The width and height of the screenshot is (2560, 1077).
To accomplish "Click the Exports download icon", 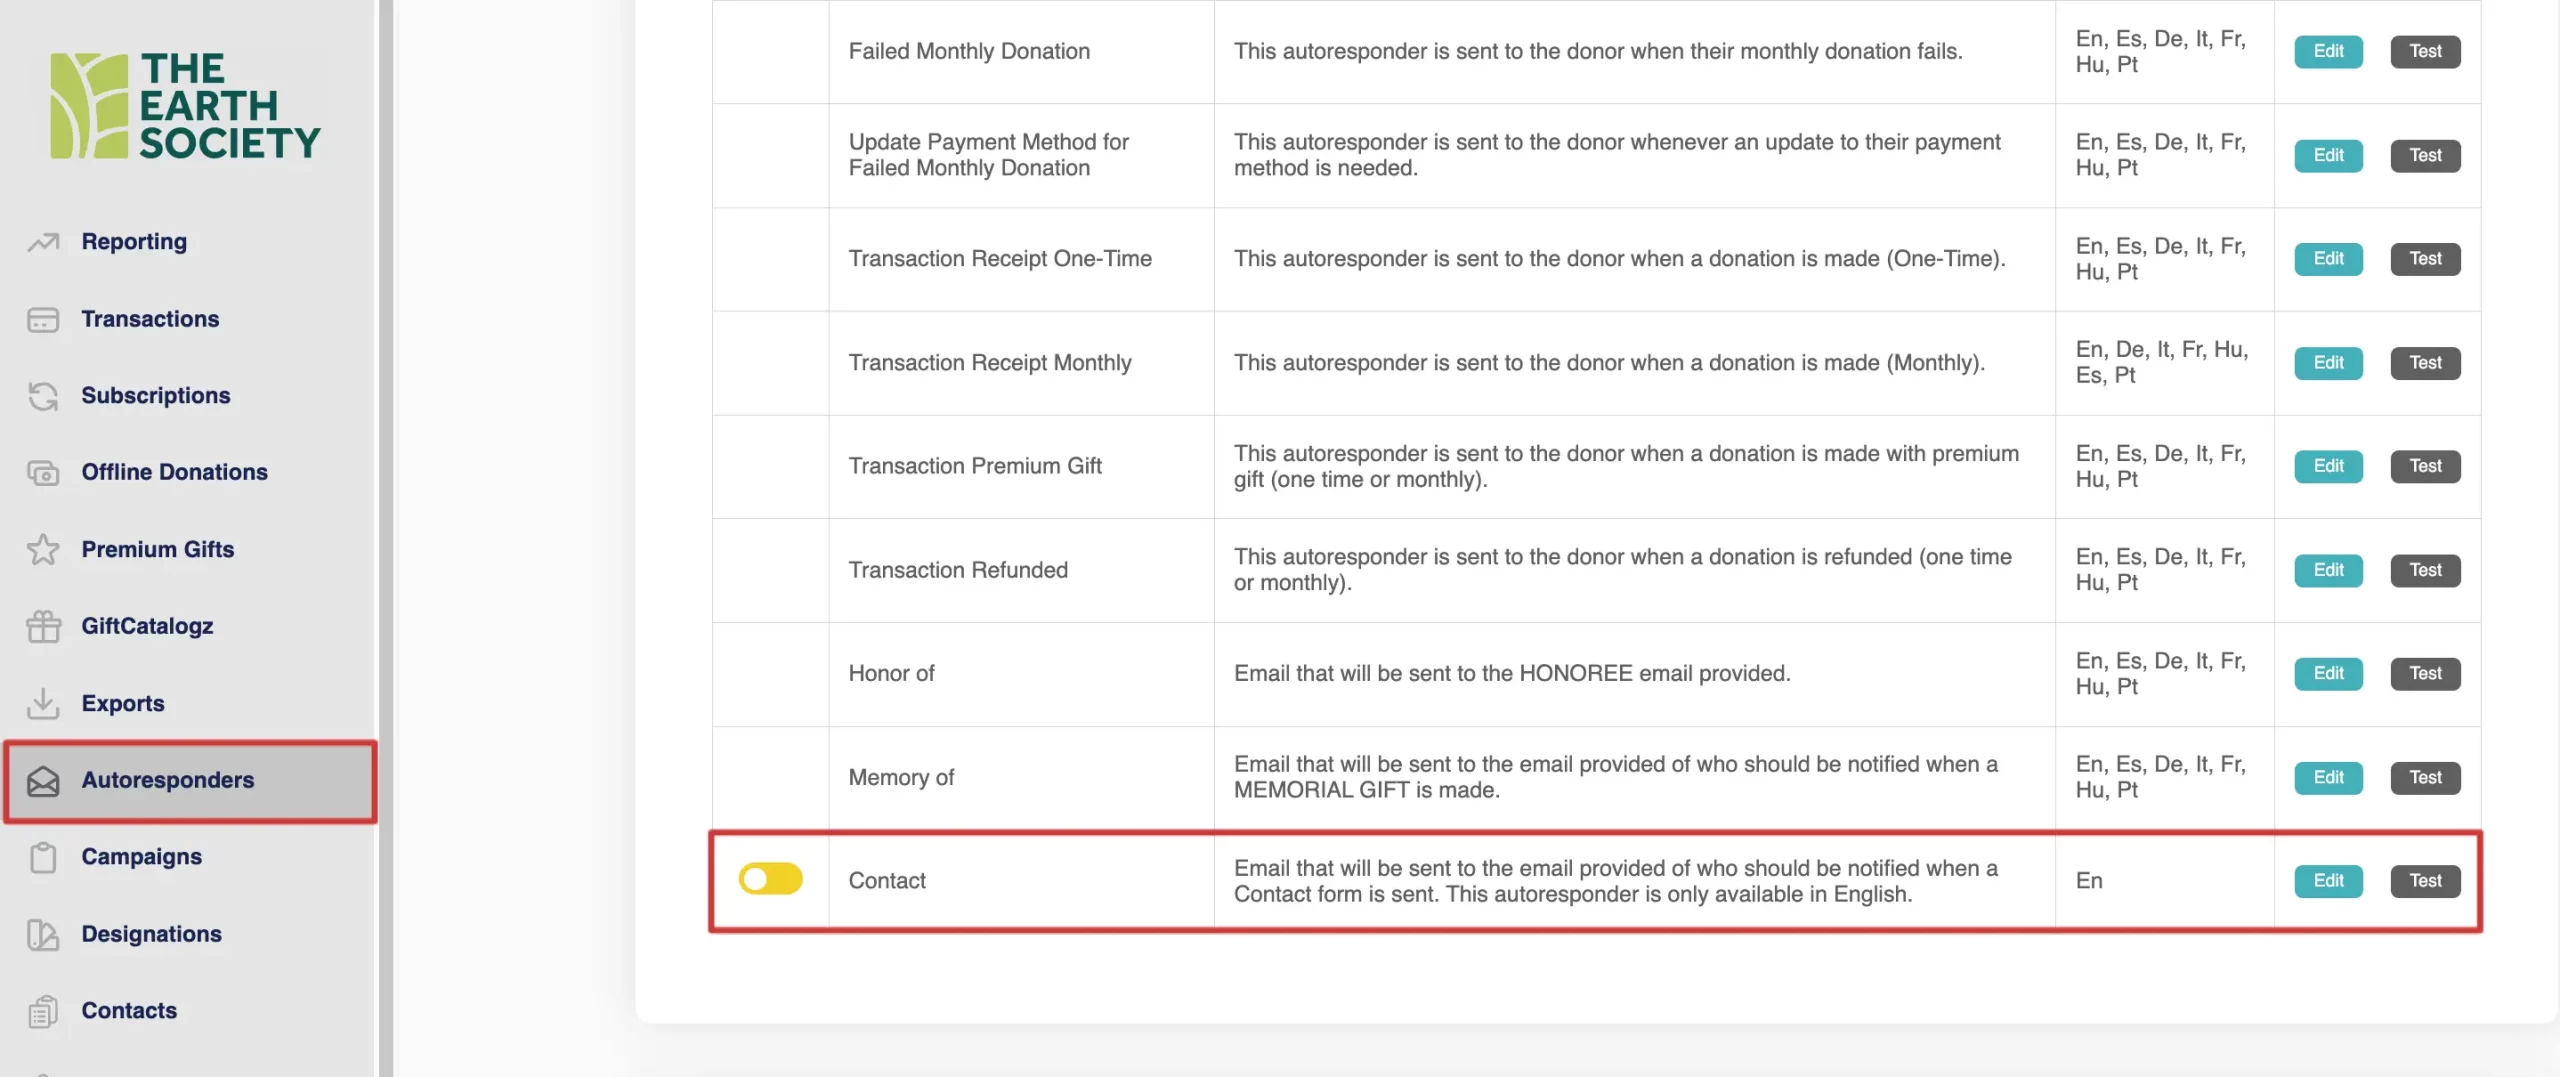I will pyautogui.click(x=43, y=703).
